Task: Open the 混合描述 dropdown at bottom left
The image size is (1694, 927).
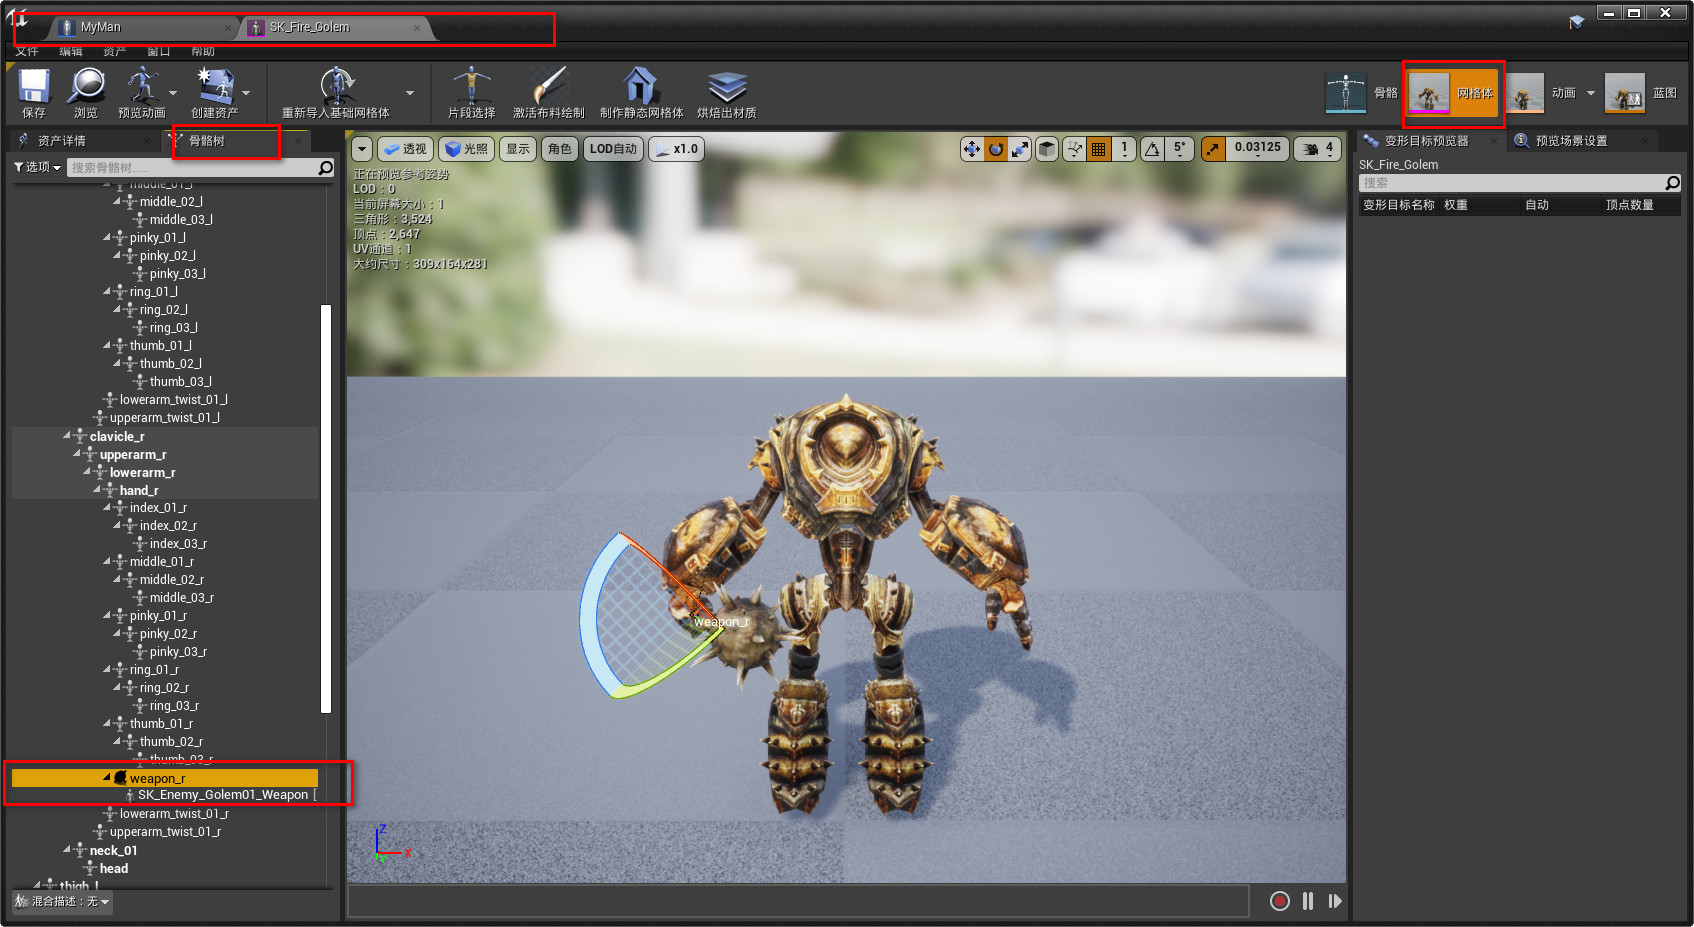Action: point(60,901)
